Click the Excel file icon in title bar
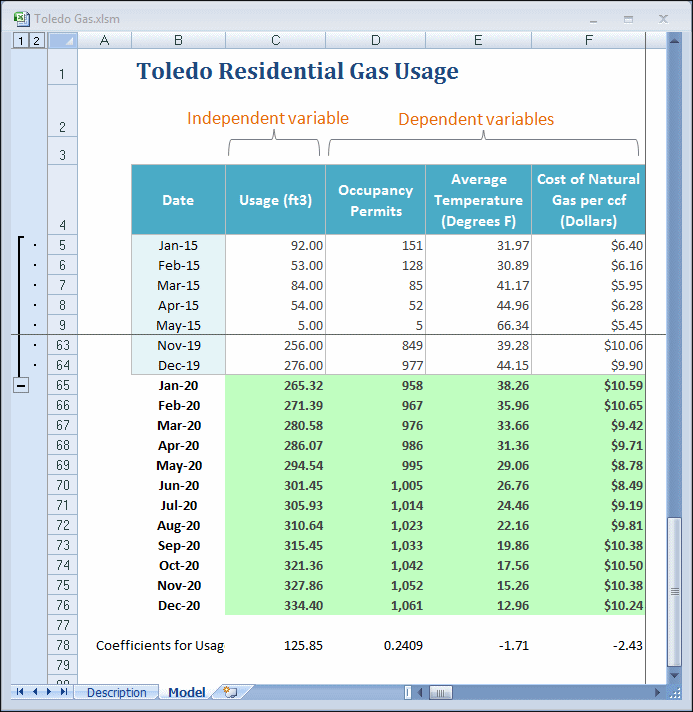This screenshot has width=693, height=712. coord(22,19)
